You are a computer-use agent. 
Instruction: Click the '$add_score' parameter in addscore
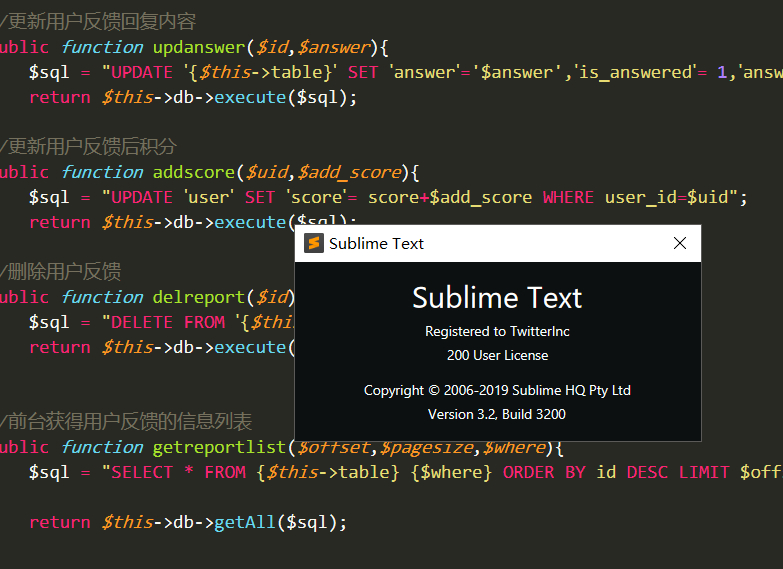(349, 172)
